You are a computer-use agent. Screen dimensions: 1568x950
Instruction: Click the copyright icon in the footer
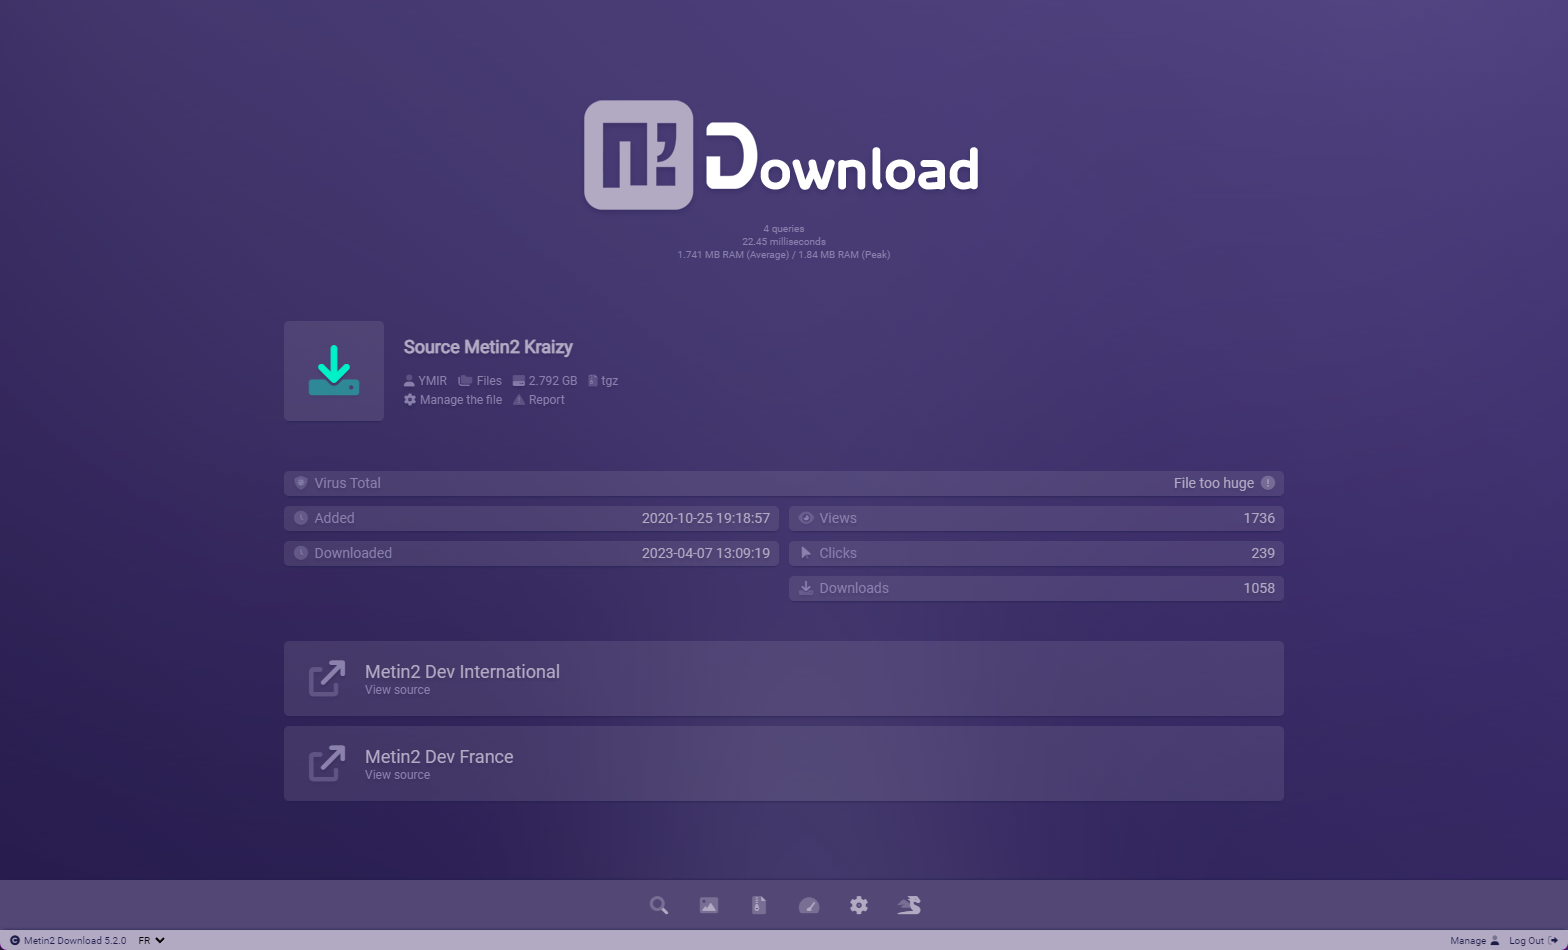pos(15,941)
